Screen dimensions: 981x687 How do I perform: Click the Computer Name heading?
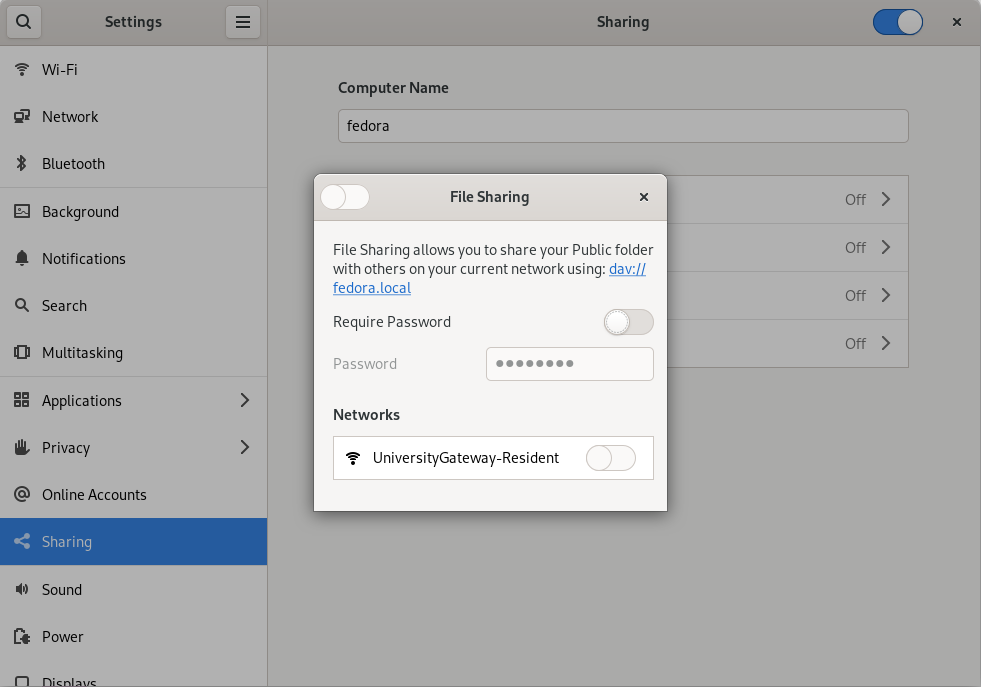point(393,88)
